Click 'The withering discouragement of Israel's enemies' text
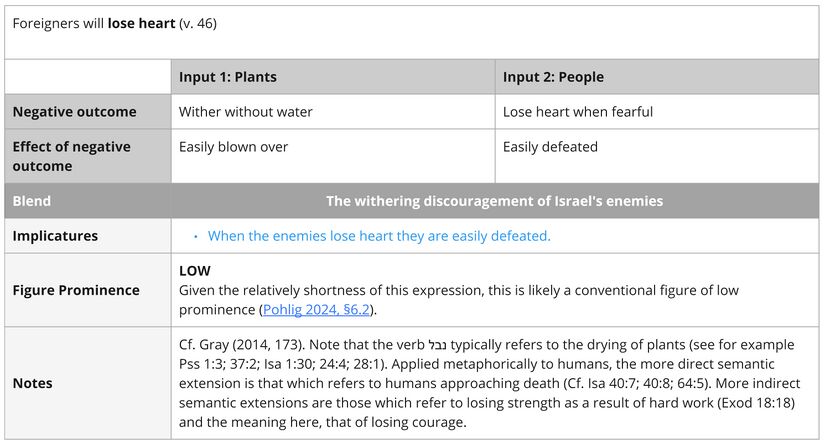Image resolution: width=825 pixels, height=444 pixels. pos(494,201)
